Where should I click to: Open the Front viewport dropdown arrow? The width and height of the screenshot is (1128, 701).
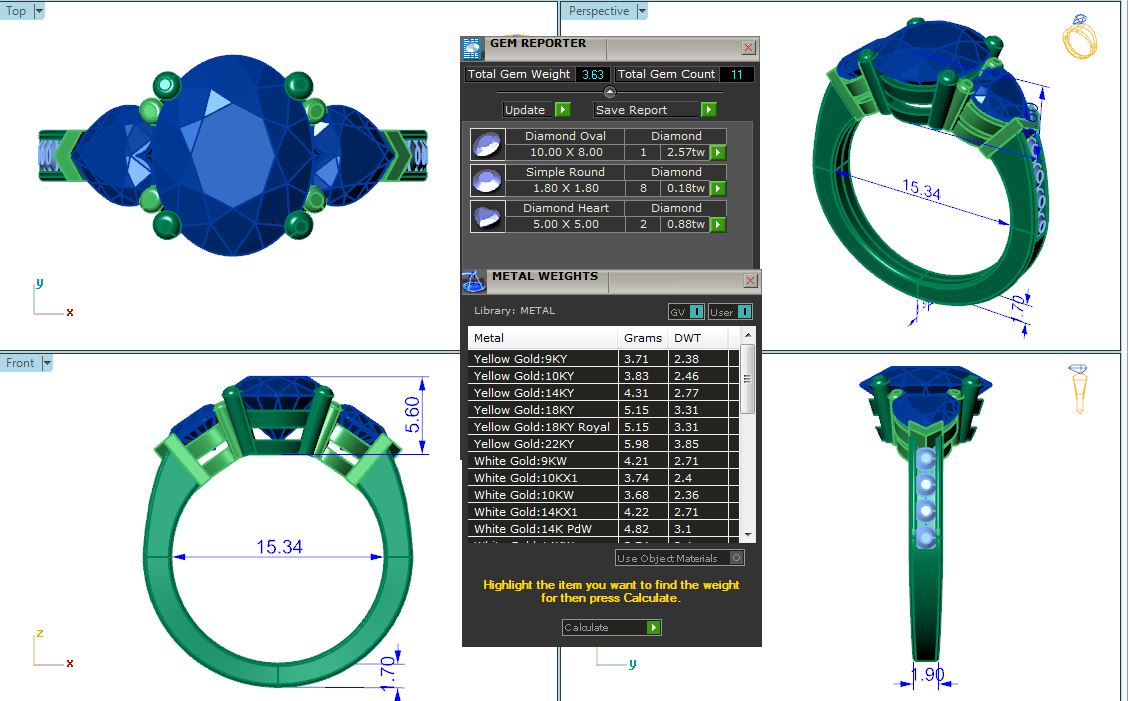pos(46,363)
